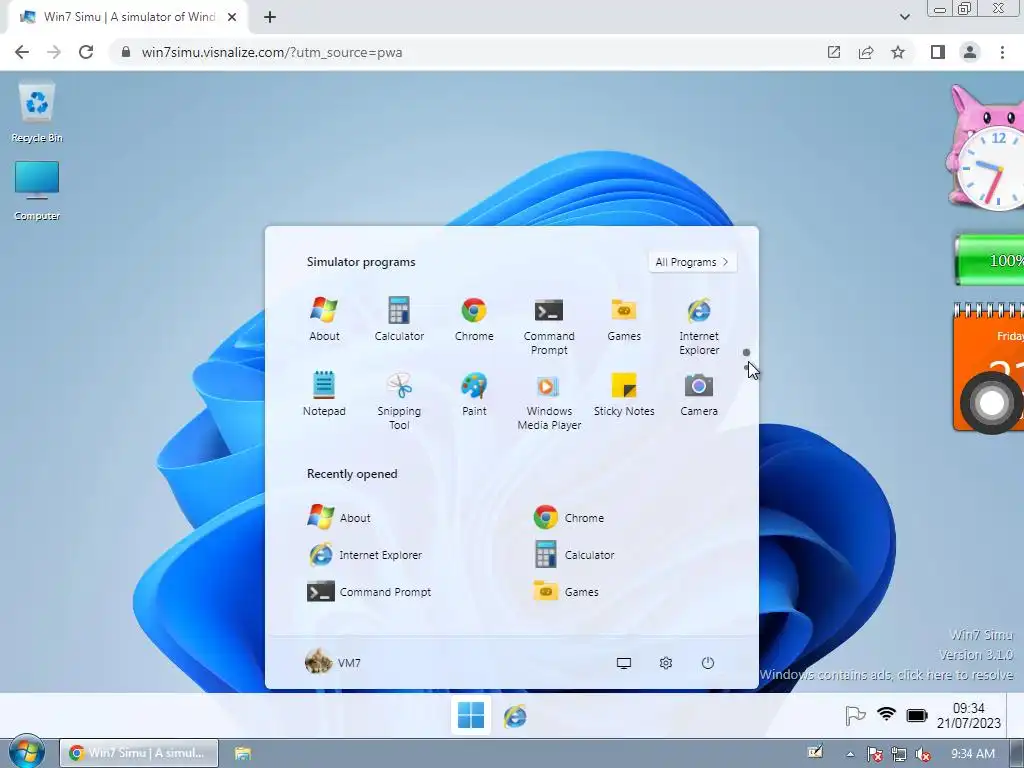Screen dimensions: 1024x768
Task: Show hidden icons in host tray
Action: coord(850,754)
